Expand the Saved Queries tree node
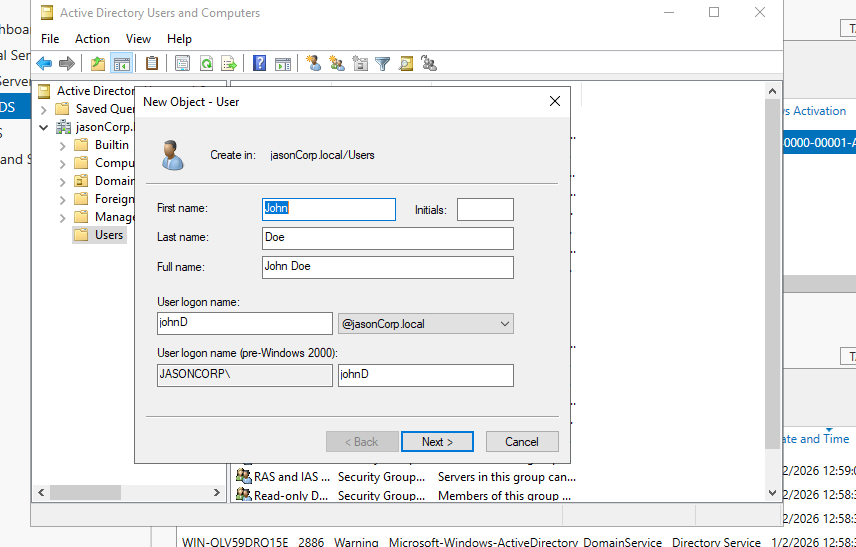The height and width of the screenshot is (547, 856). click(44, 110)
